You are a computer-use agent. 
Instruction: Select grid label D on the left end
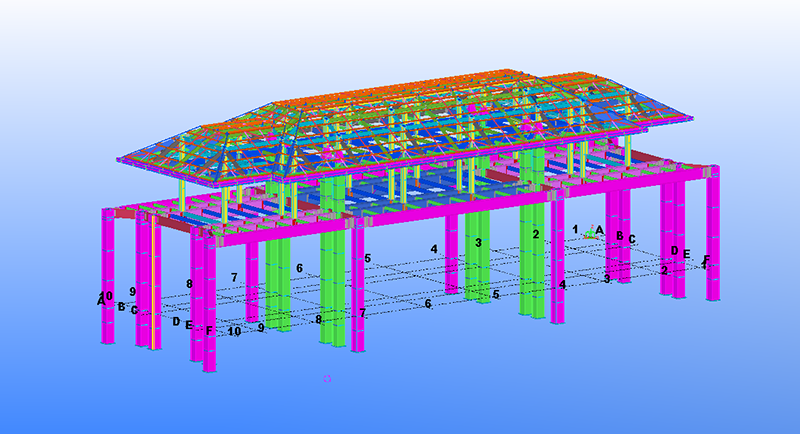click(x=176, y=322)
